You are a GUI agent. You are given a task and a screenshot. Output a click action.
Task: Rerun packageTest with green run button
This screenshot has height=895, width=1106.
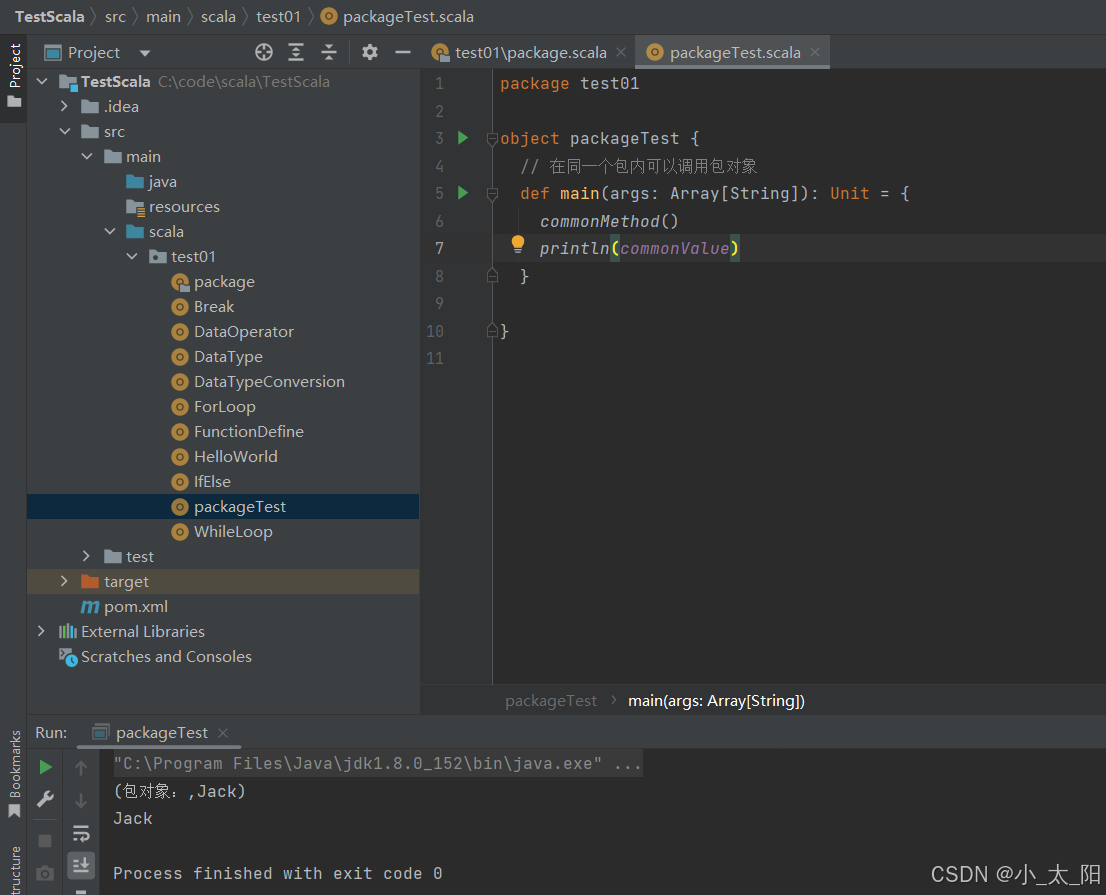tap(45, 767)
